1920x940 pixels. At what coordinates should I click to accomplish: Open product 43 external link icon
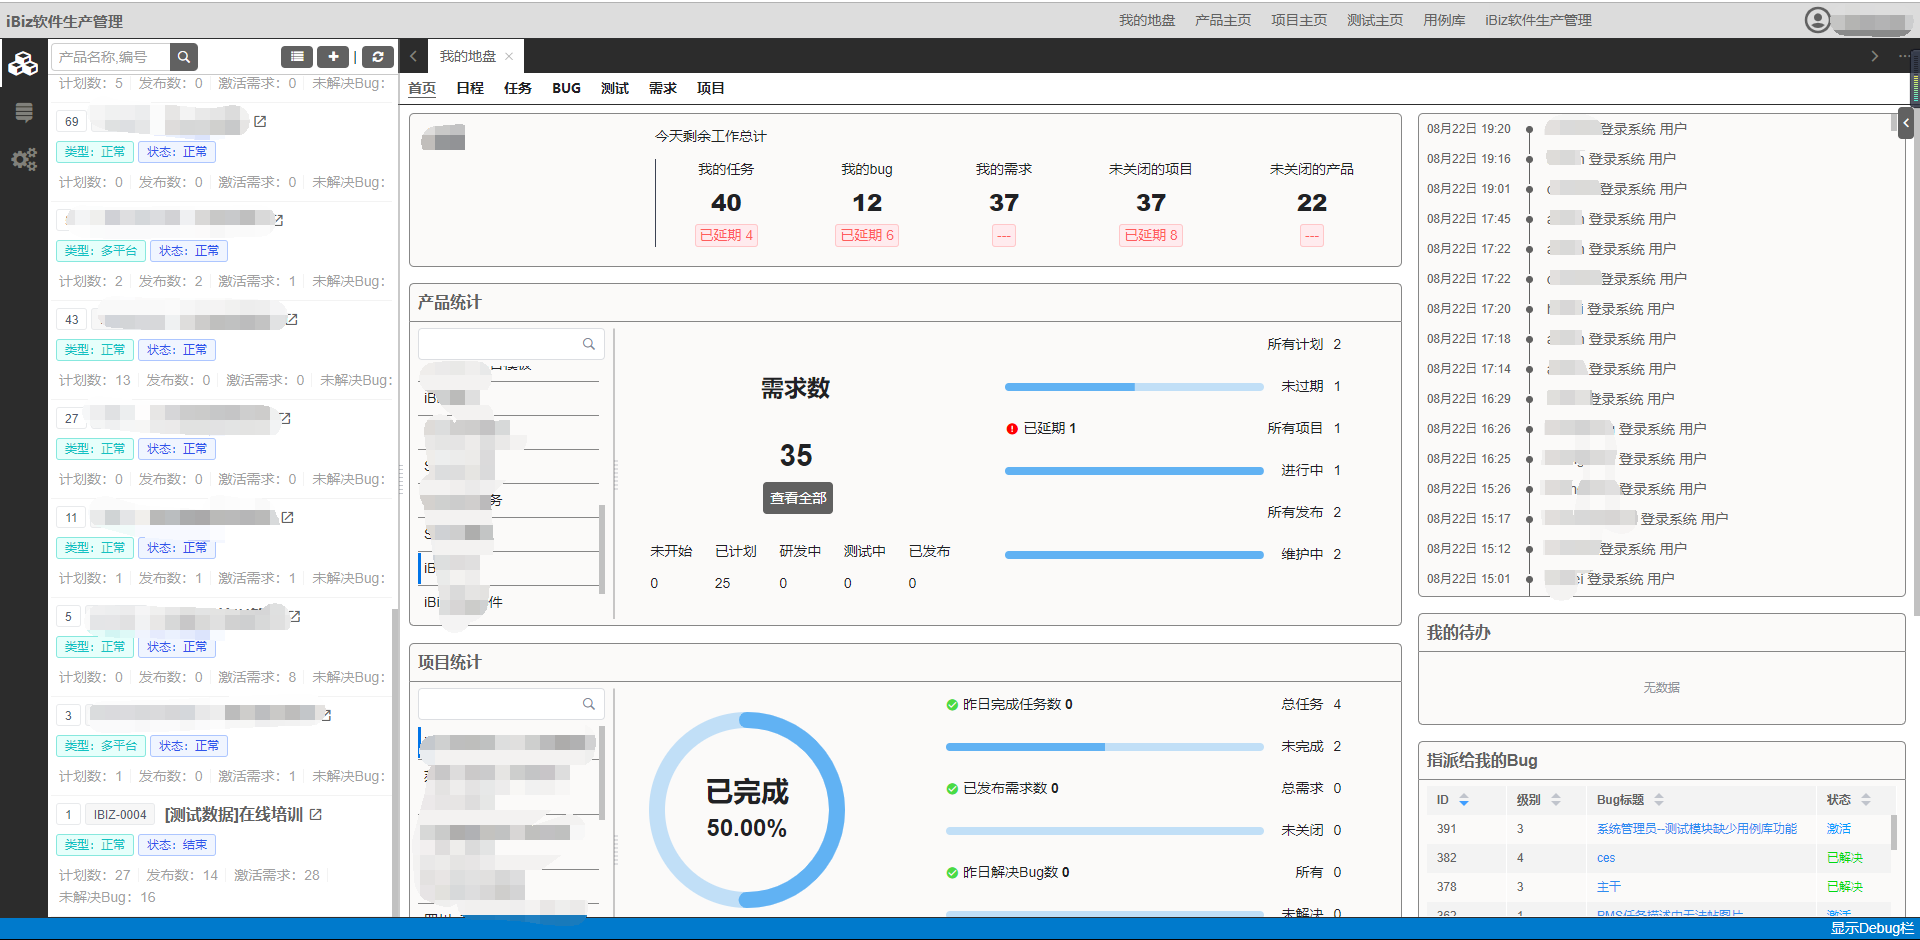(x=292, y=319)
